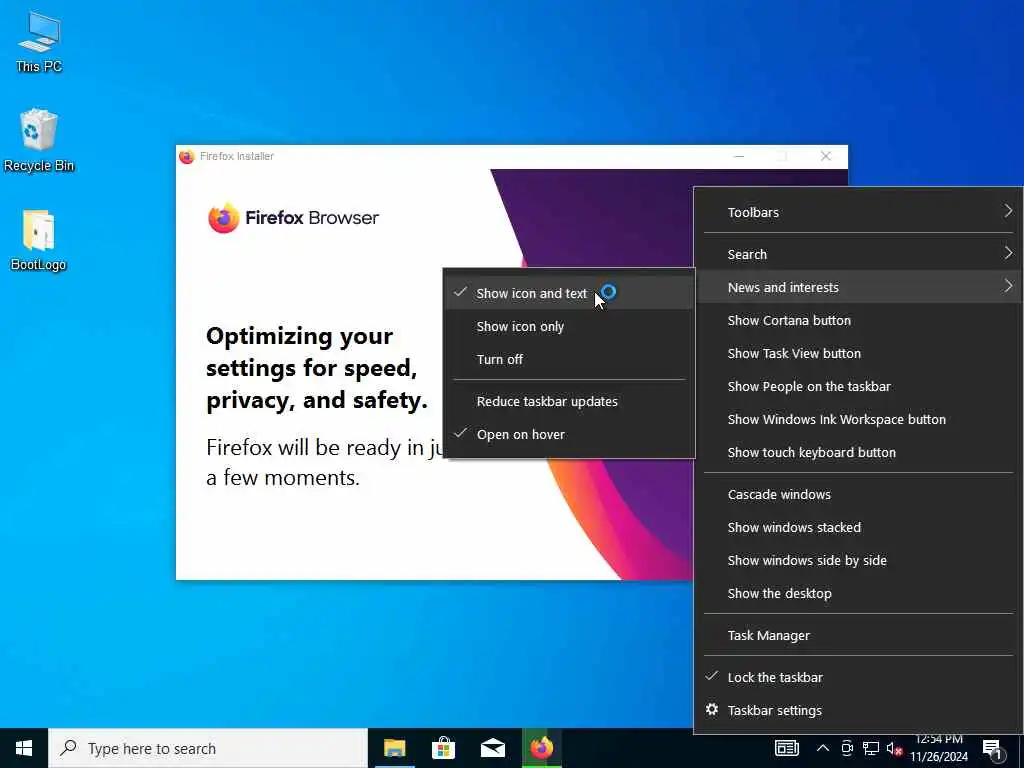The width and height of the screenshot is (1024, 768).
Task: Expand the News and interests submenu arrow
Action: click(x=1008, y=286)
